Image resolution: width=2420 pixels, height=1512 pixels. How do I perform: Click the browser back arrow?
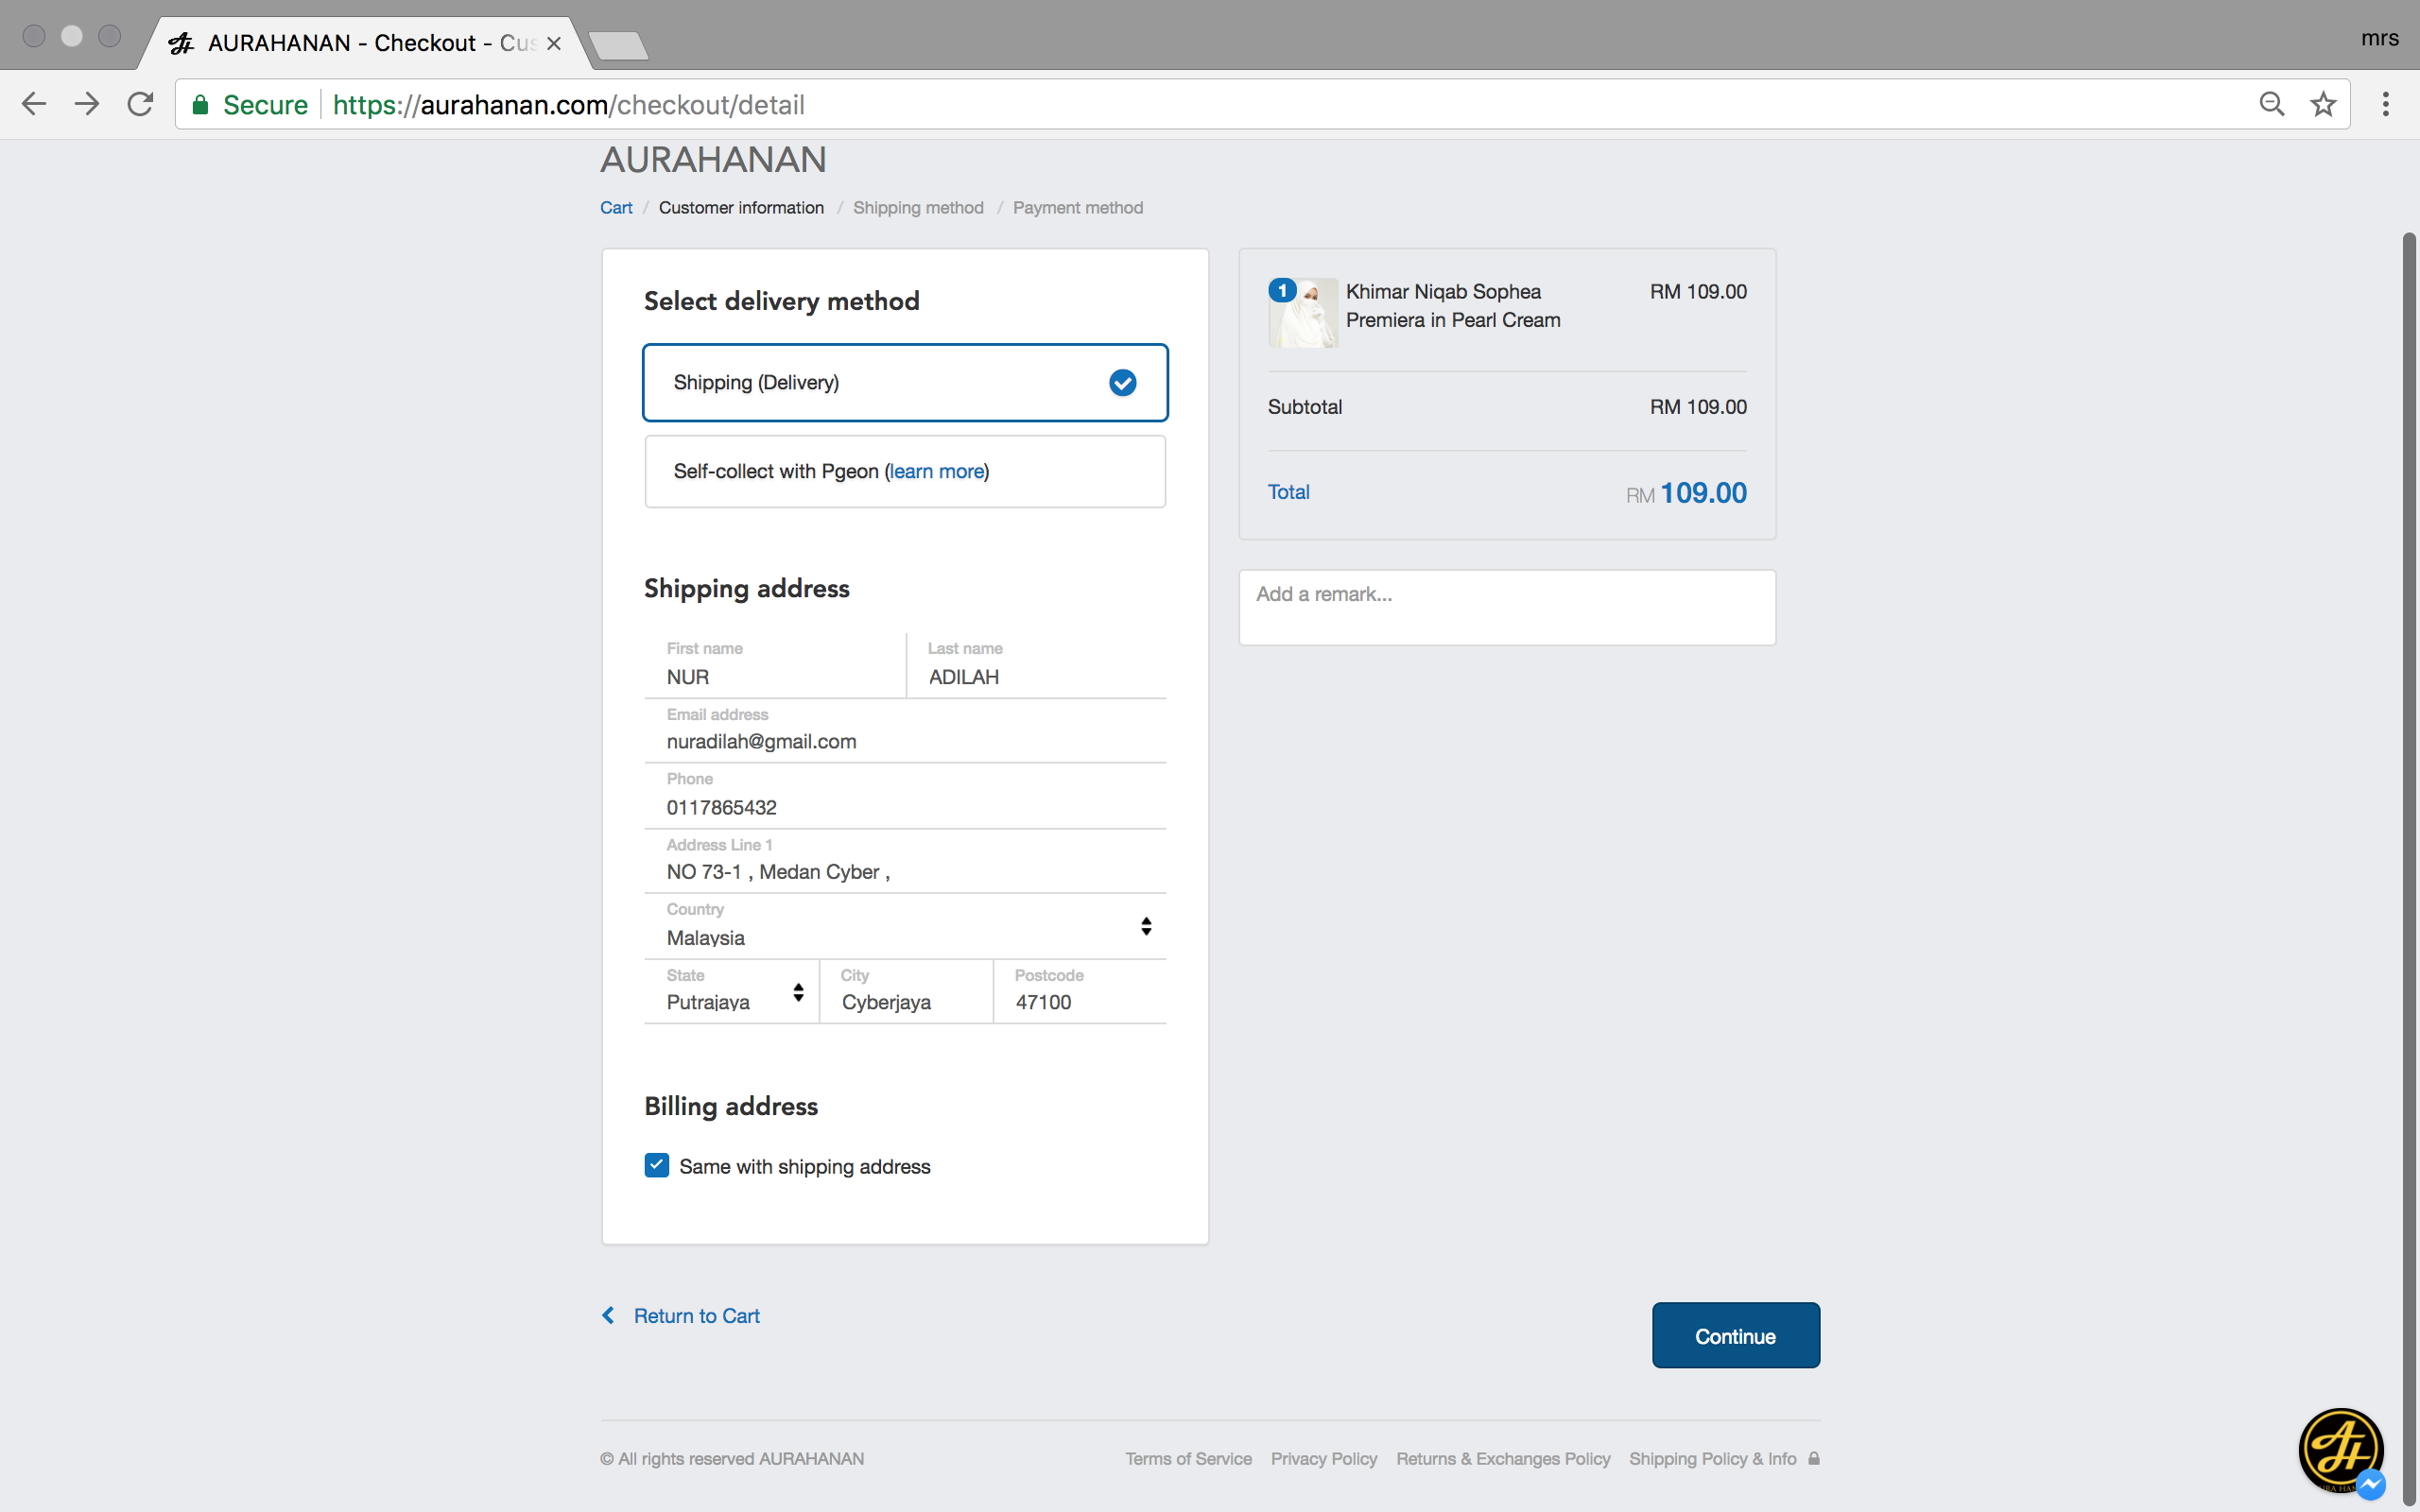34,104
